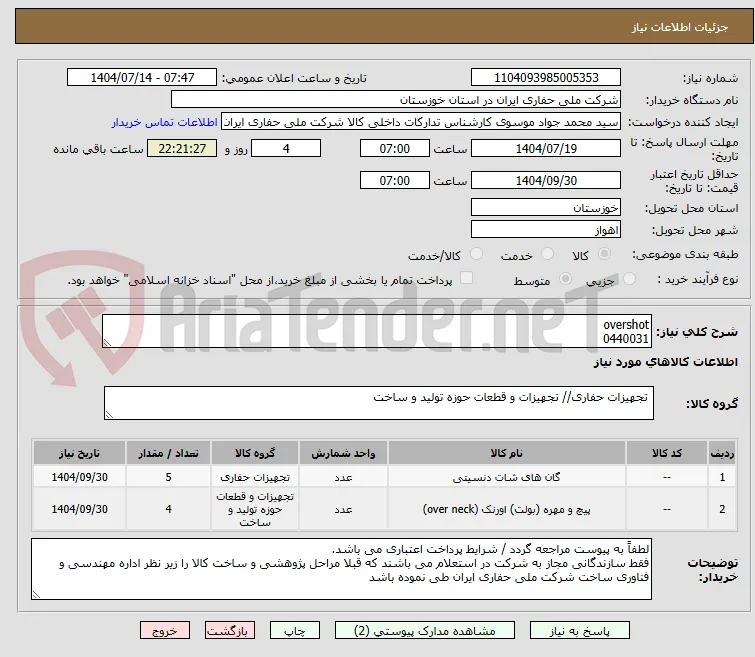Click the response deadline time 07:00 field
The width and height of the screenshot is (755, 657).
pyautogui.click(x=394, y=148)
